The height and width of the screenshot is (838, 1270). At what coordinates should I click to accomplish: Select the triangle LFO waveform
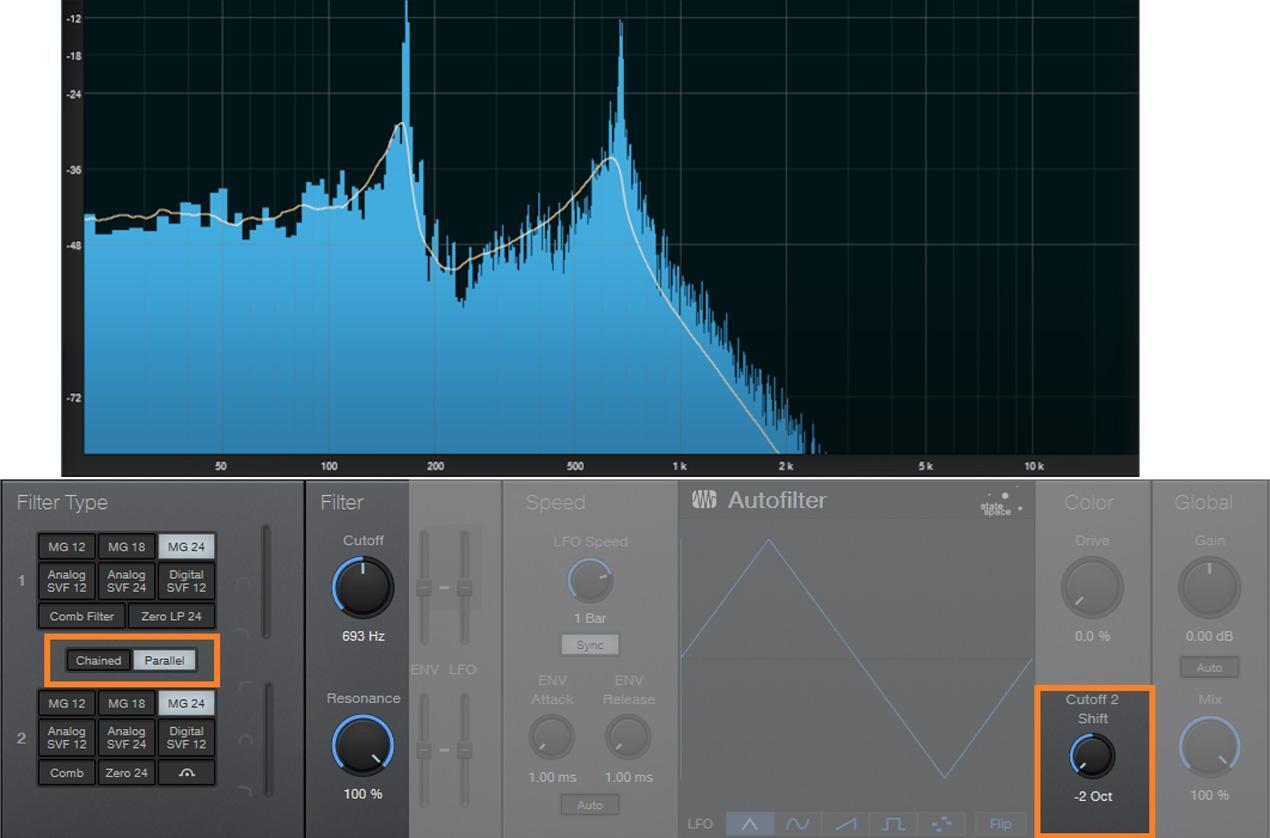coord(748,823)
